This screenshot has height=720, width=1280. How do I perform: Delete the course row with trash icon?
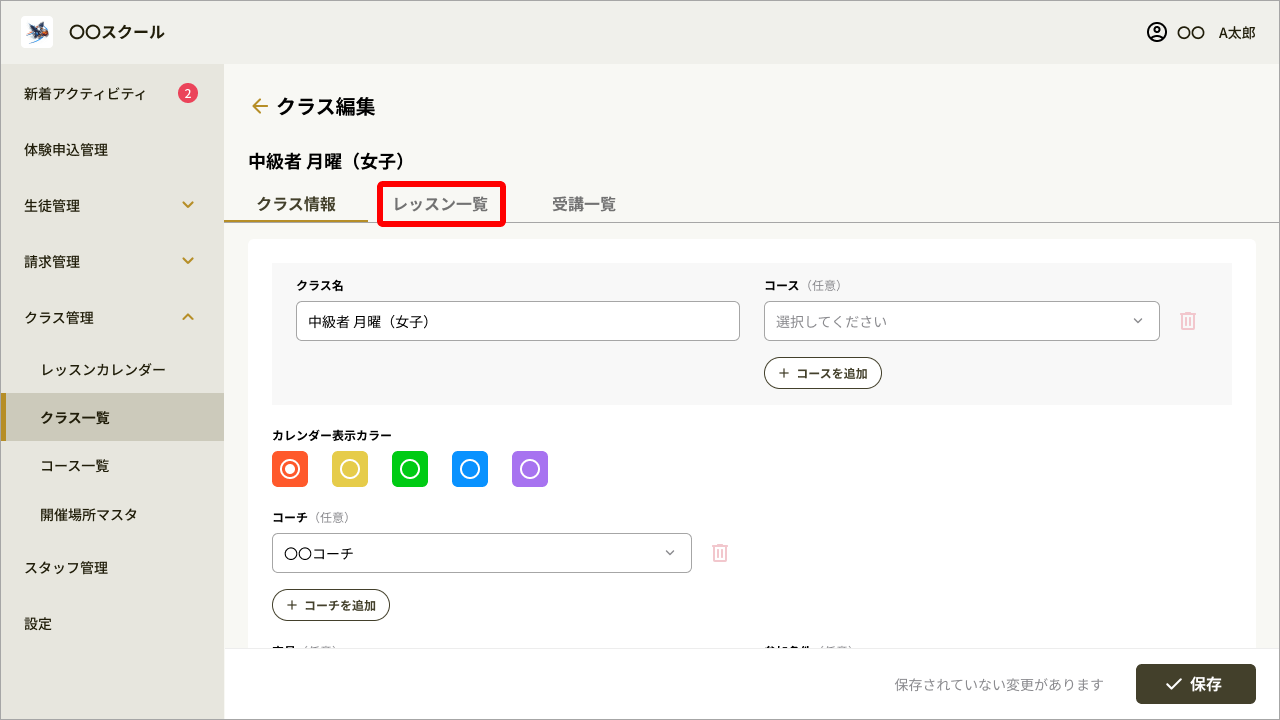coord(1188,321)
